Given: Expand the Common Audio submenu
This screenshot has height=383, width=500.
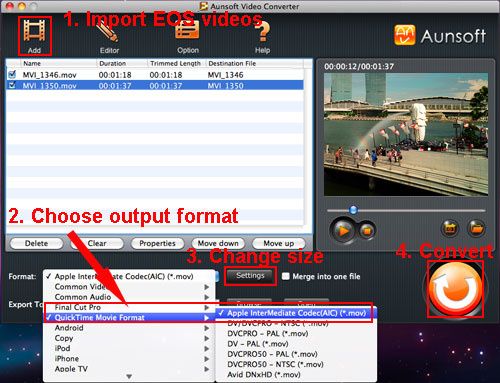Looking at the screenshot, I should tap(129, 297).
